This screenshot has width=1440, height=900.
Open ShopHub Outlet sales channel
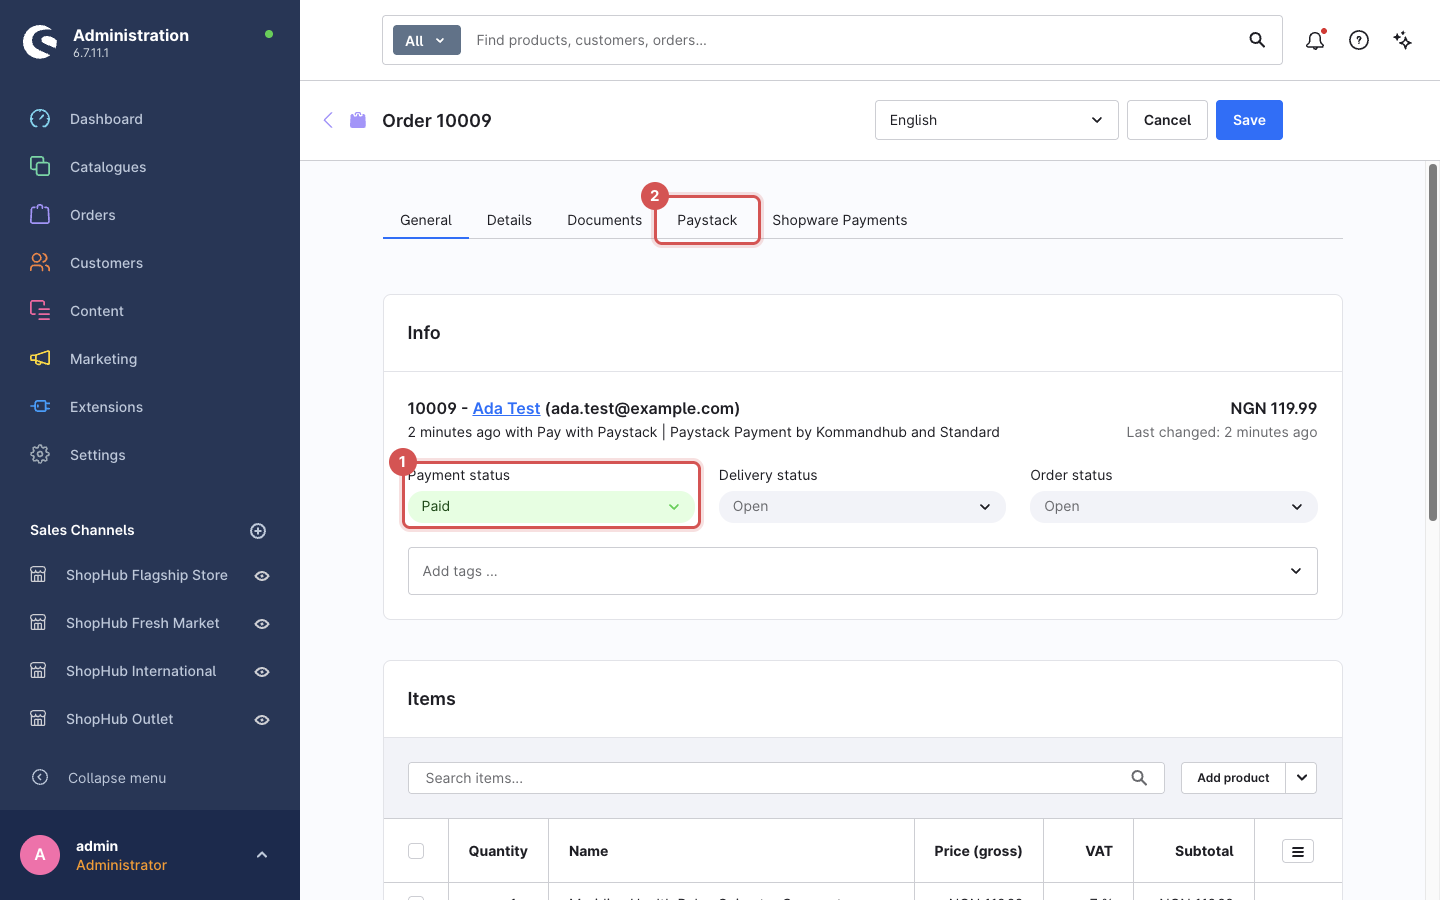[120, 719]
